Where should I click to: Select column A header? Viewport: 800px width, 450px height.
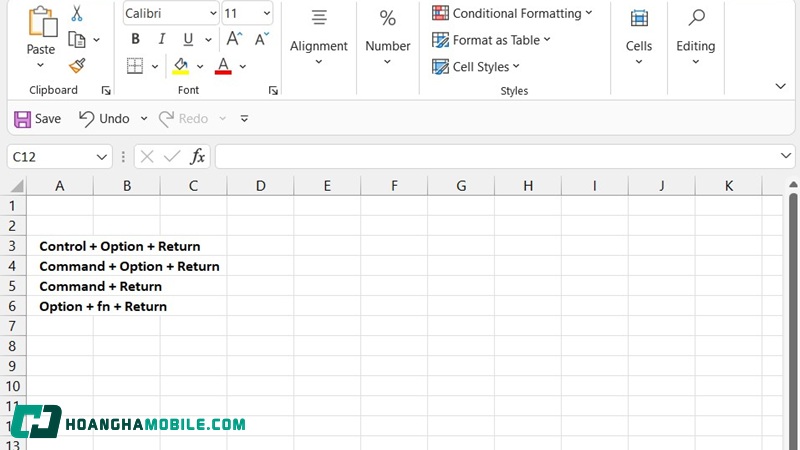(x=60, y=186)
